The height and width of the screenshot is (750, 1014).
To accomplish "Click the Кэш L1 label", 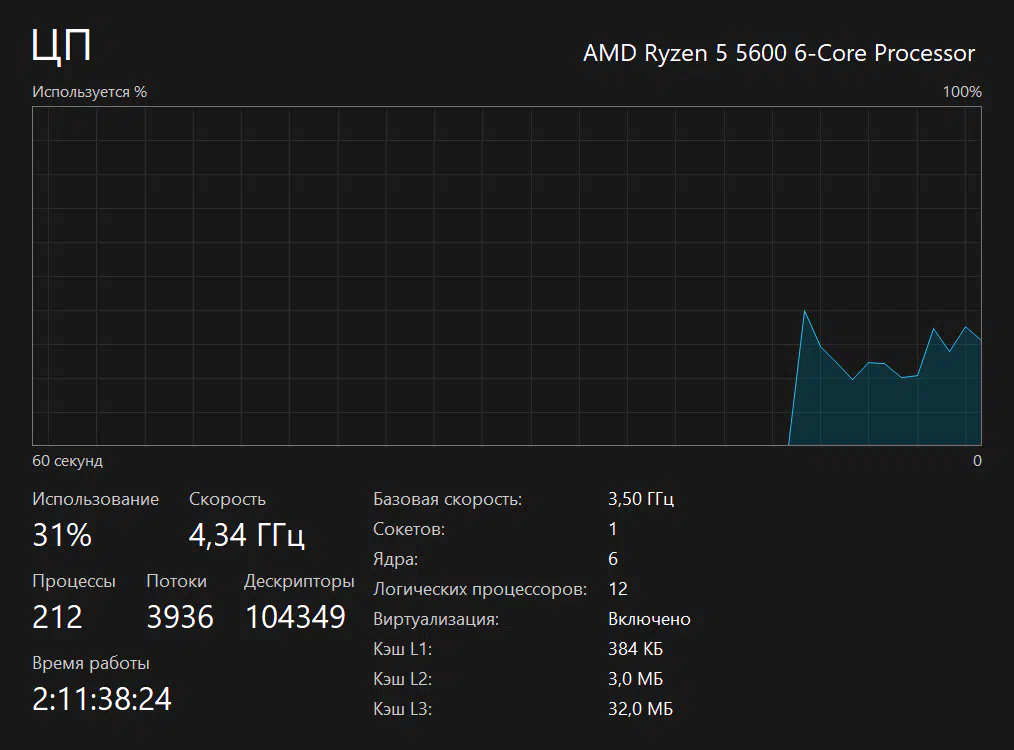I will pyautogui.click(x=402, y=649).
